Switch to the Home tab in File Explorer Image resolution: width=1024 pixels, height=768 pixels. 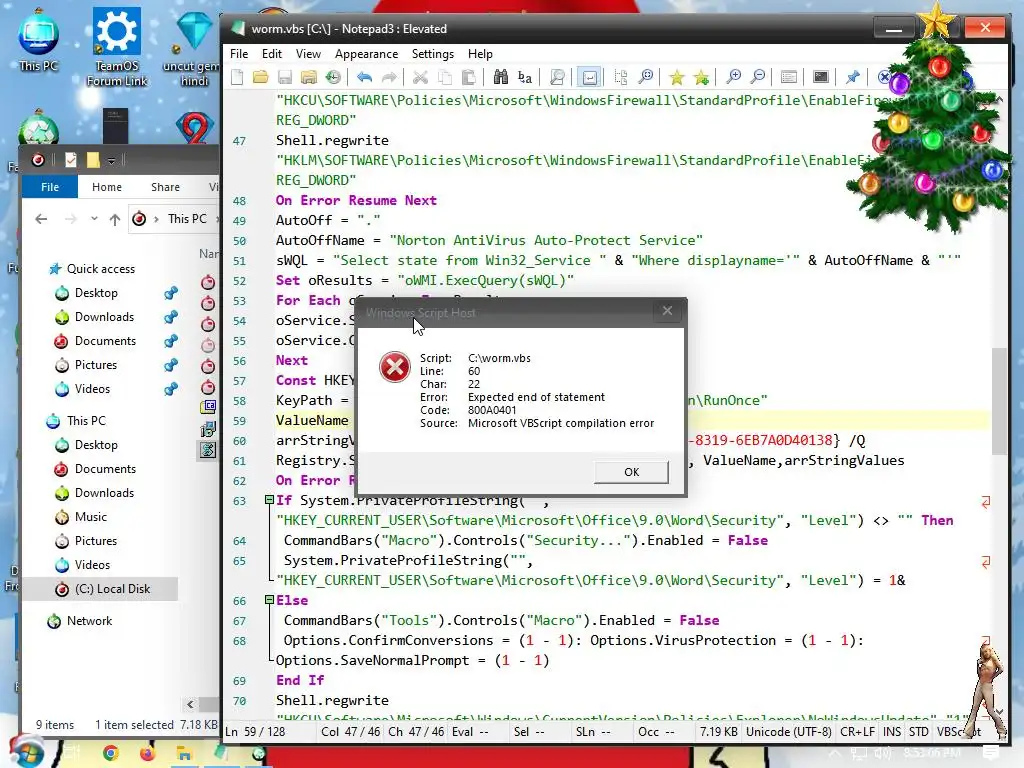click(x=106, y=187)
